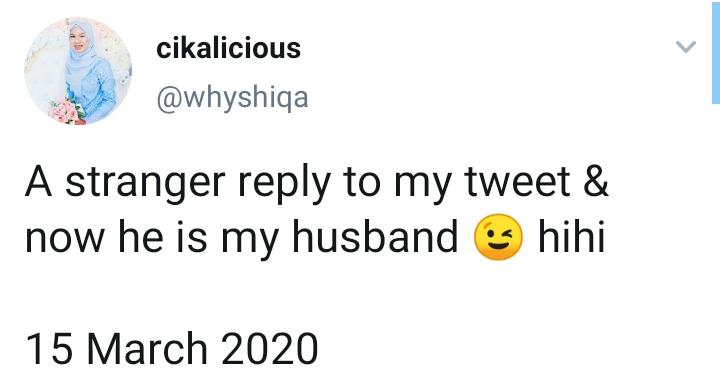
Task: Select the blue bar at right edge
Action: tap(716, 52)
